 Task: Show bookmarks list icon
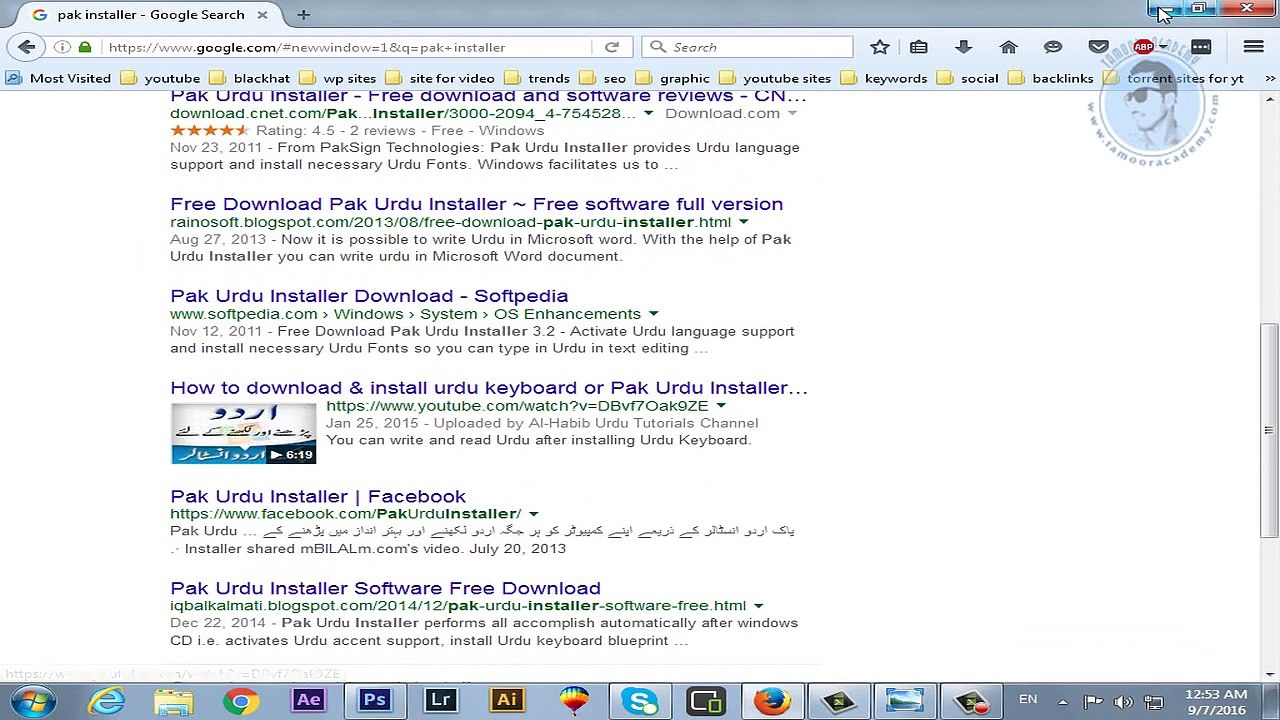click(918, 47)
